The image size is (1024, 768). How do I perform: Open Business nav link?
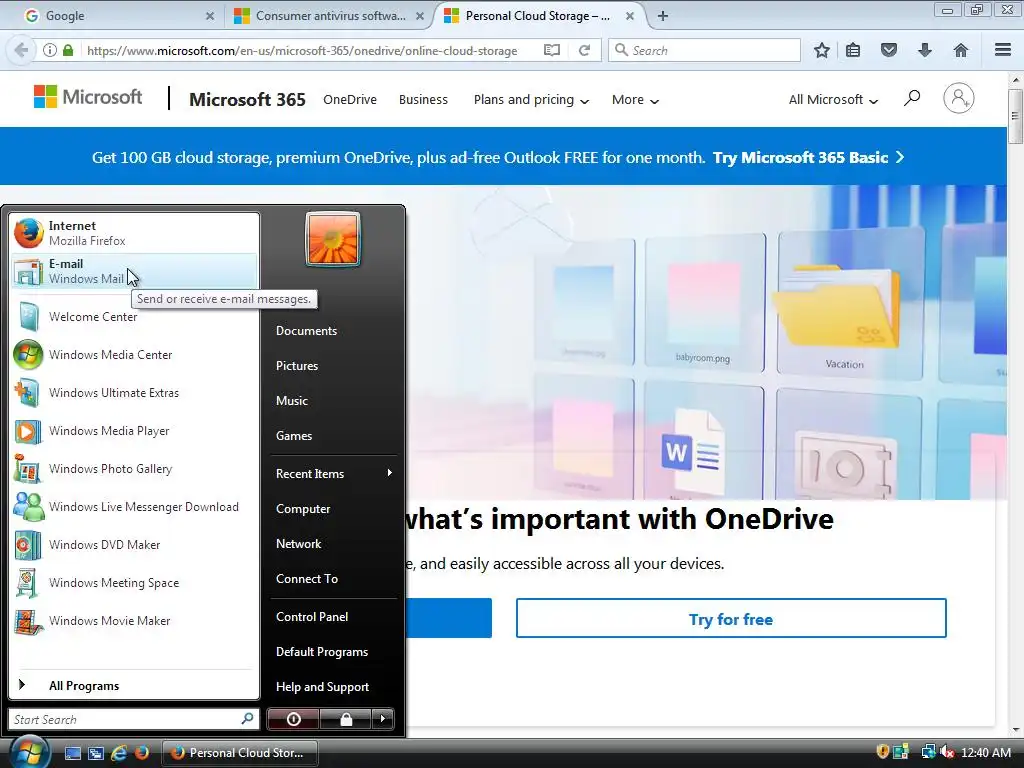[423, 100]
